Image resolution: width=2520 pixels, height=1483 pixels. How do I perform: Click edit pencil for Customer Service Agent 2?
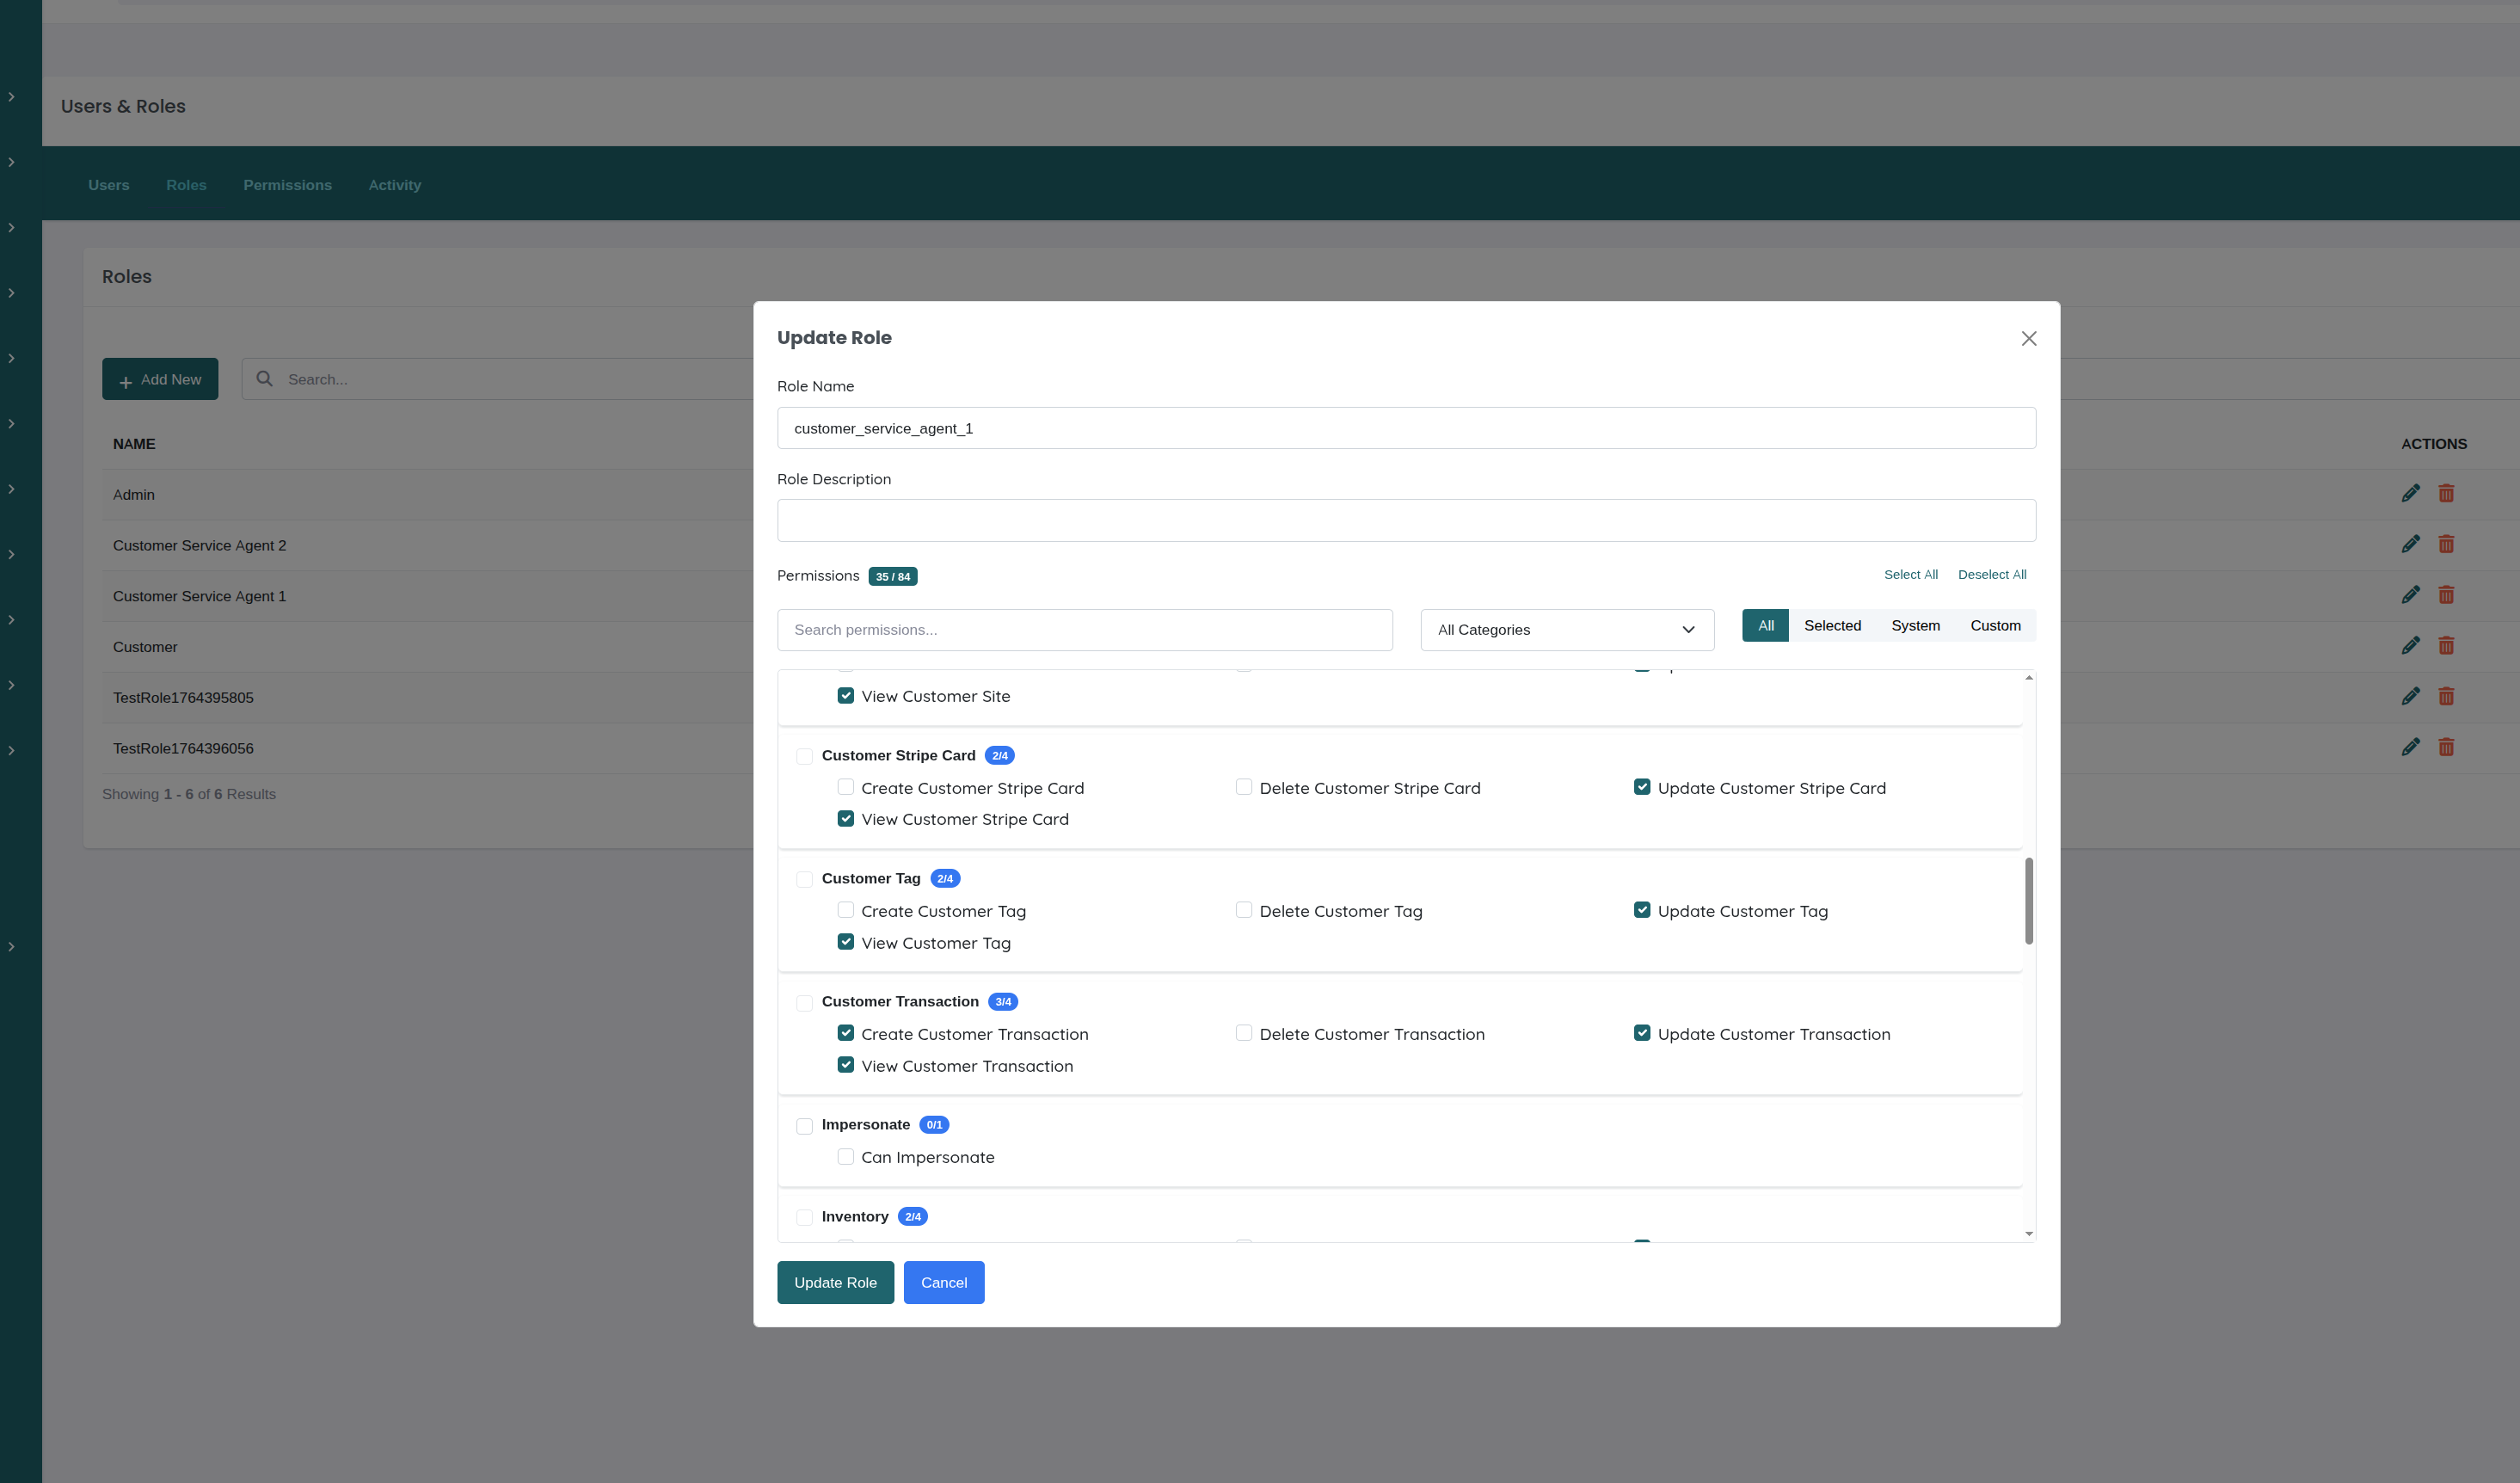(2410, 544)
